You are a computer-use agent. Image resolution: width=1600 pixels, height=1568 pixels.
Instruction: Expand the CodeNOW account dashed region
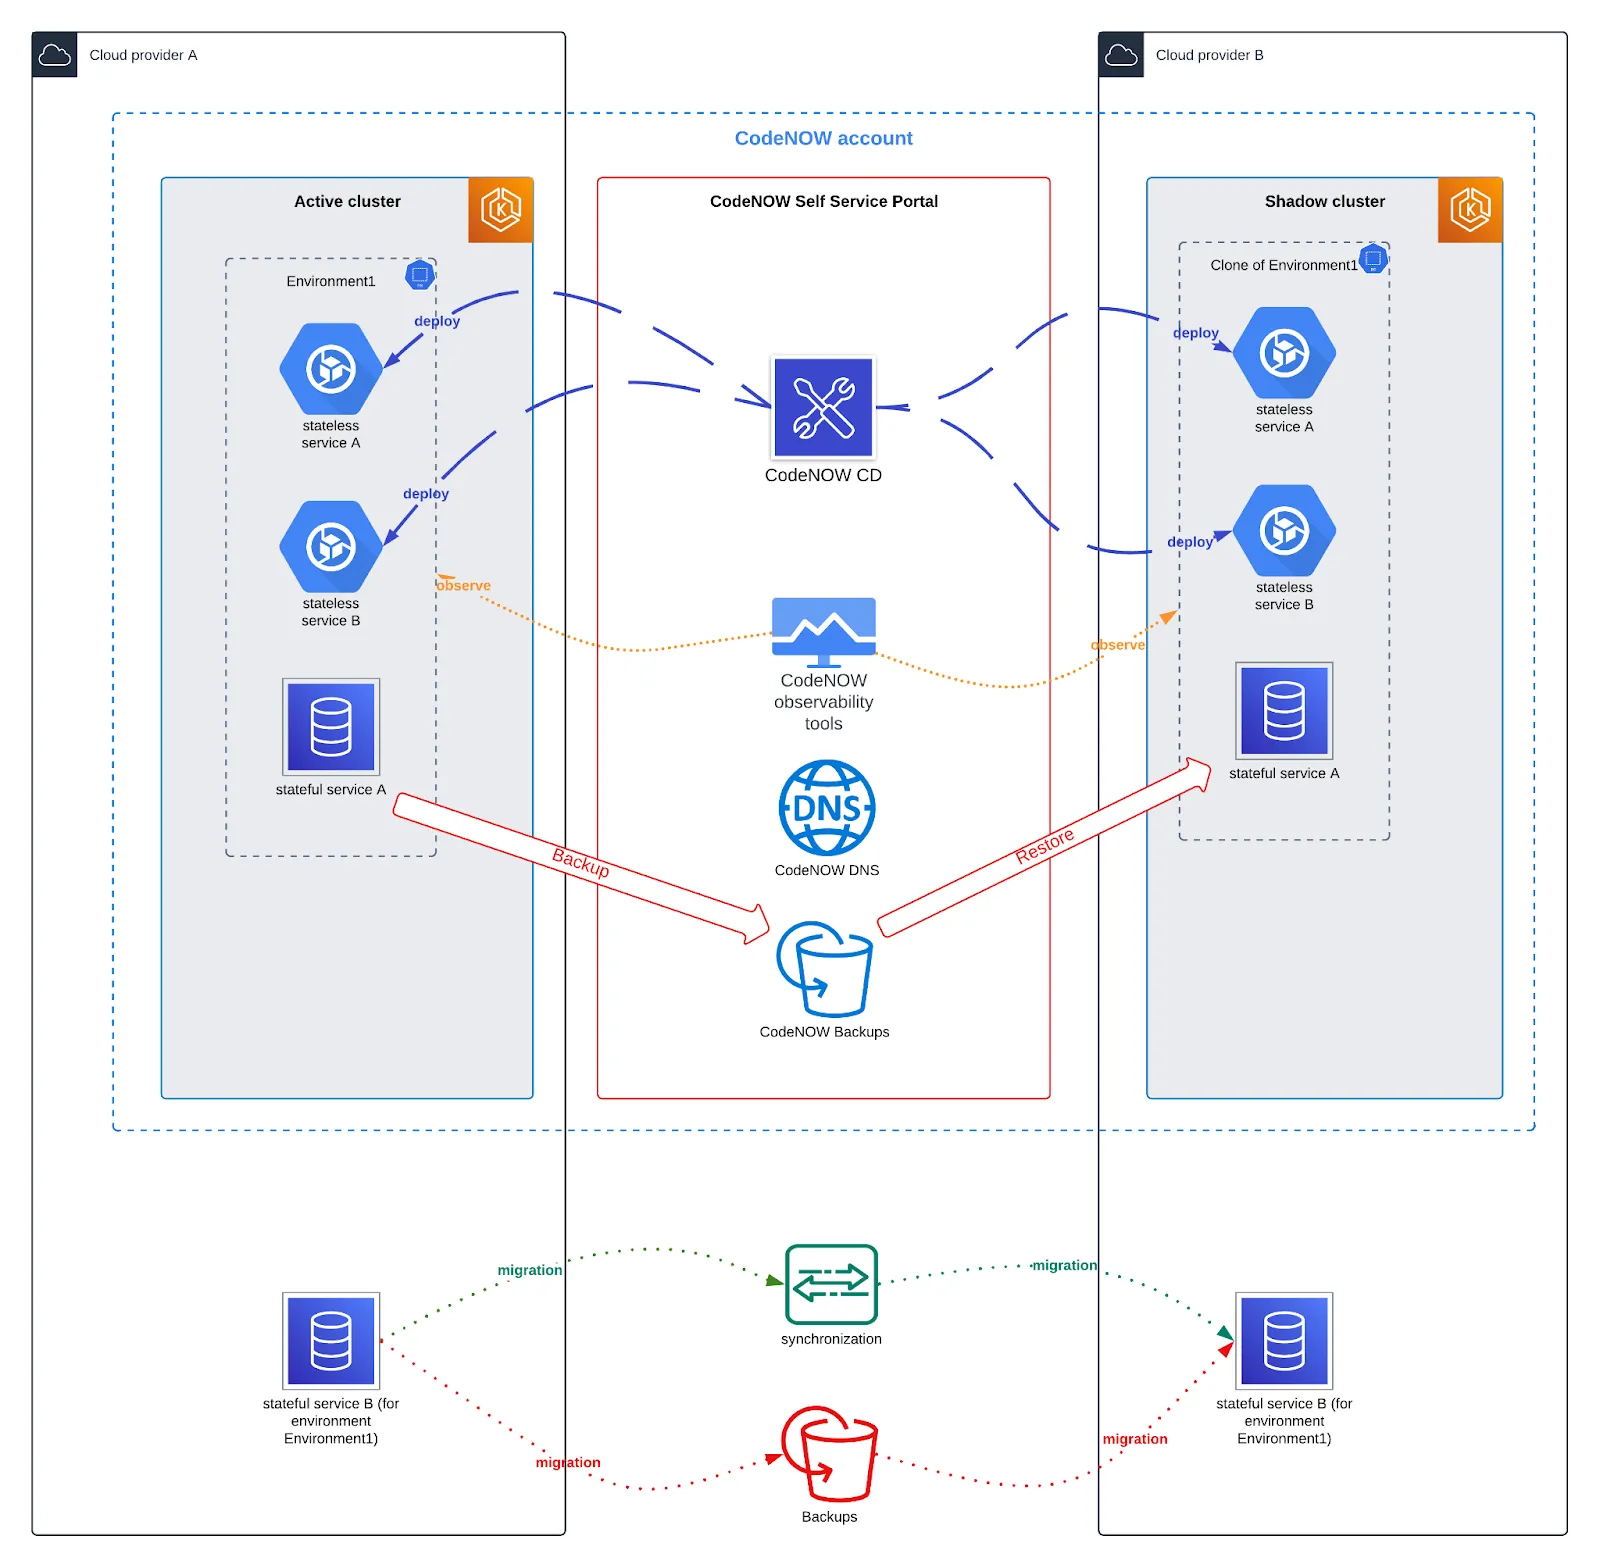pos(823,138)
